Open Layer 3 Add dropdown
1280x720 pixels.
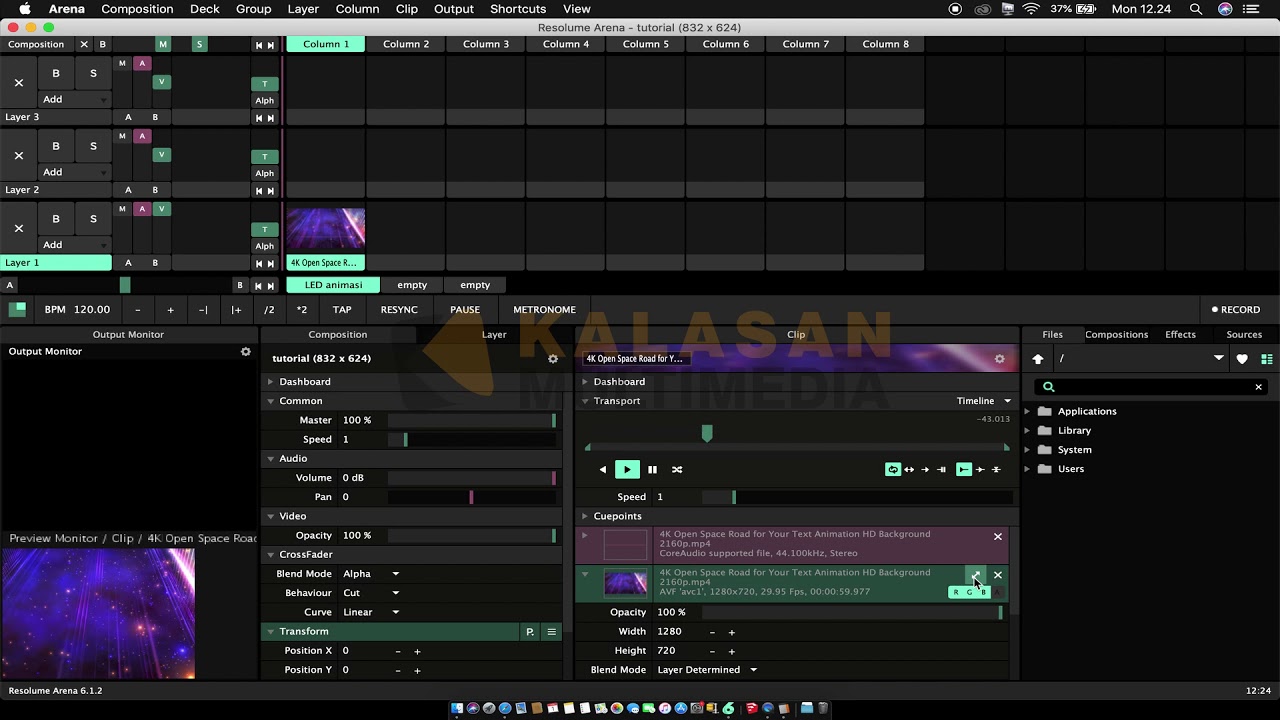pyautogui.click(x=74, y=99)
